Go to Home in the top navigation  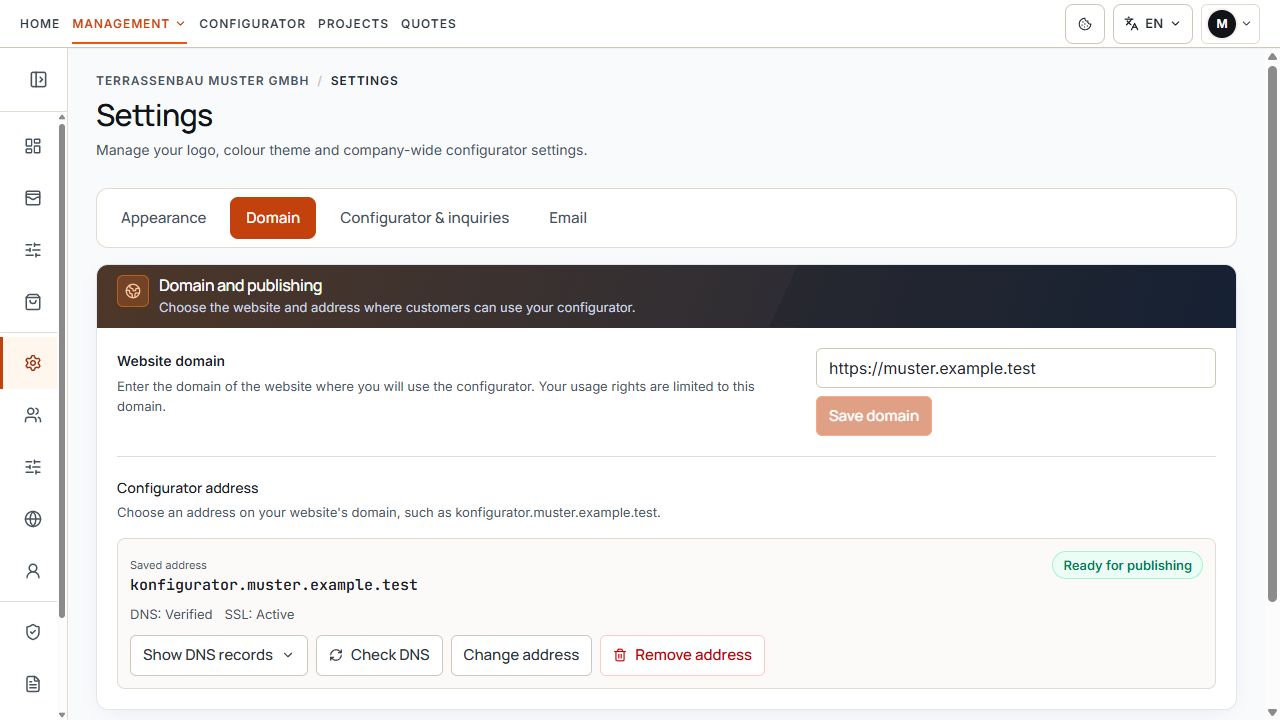(40, 23)
